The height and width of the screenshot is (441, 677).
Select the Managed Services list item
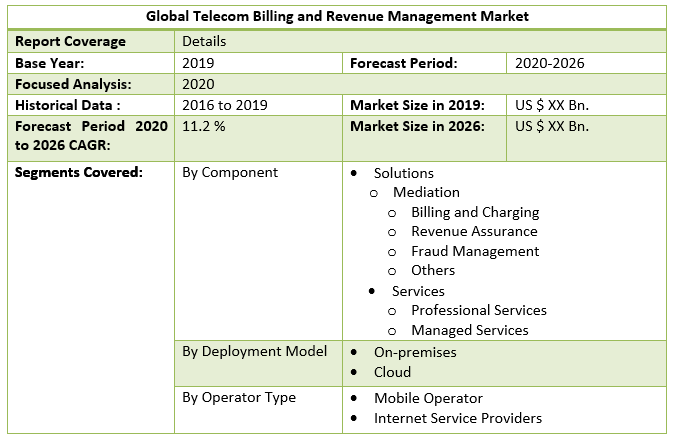click(x=470, y=330)
